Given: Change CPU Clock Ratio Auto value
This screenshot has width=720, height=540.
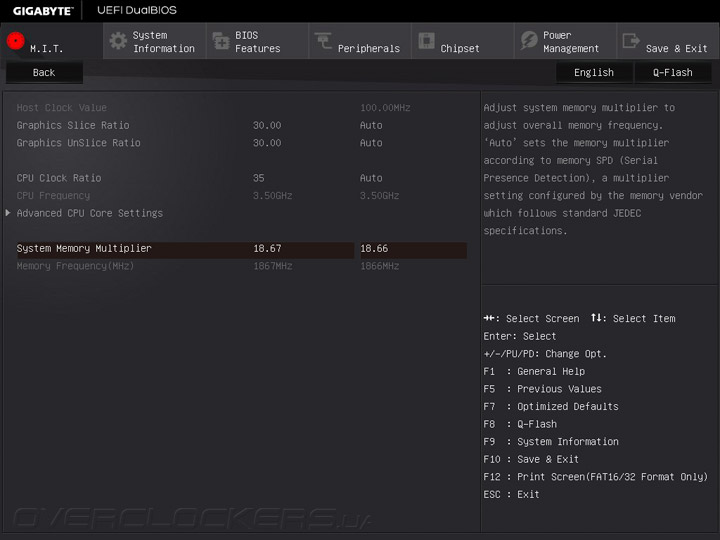Looking at the screenshot, I should pos(371,178).
